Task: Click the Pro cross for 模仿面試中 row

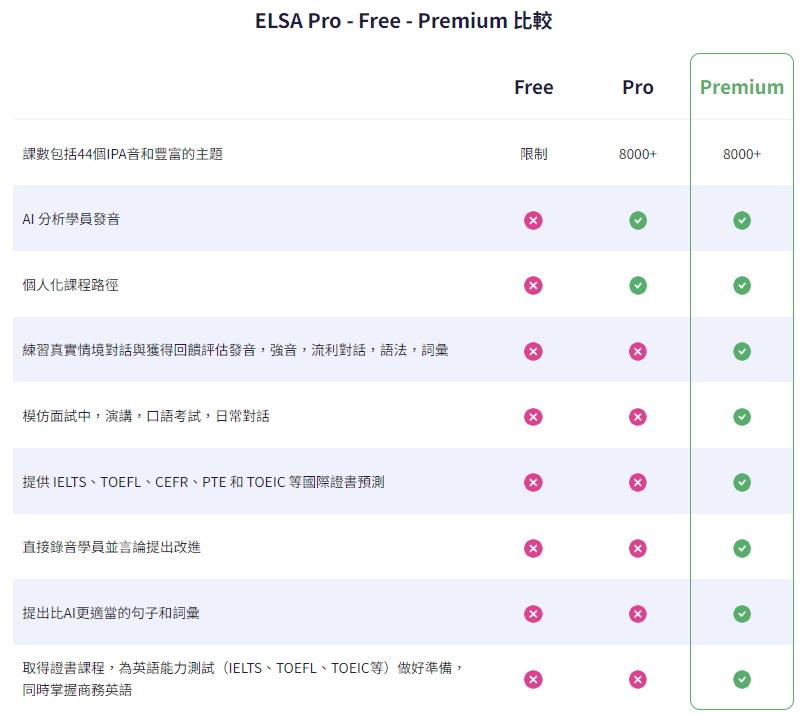Action: 638,417
